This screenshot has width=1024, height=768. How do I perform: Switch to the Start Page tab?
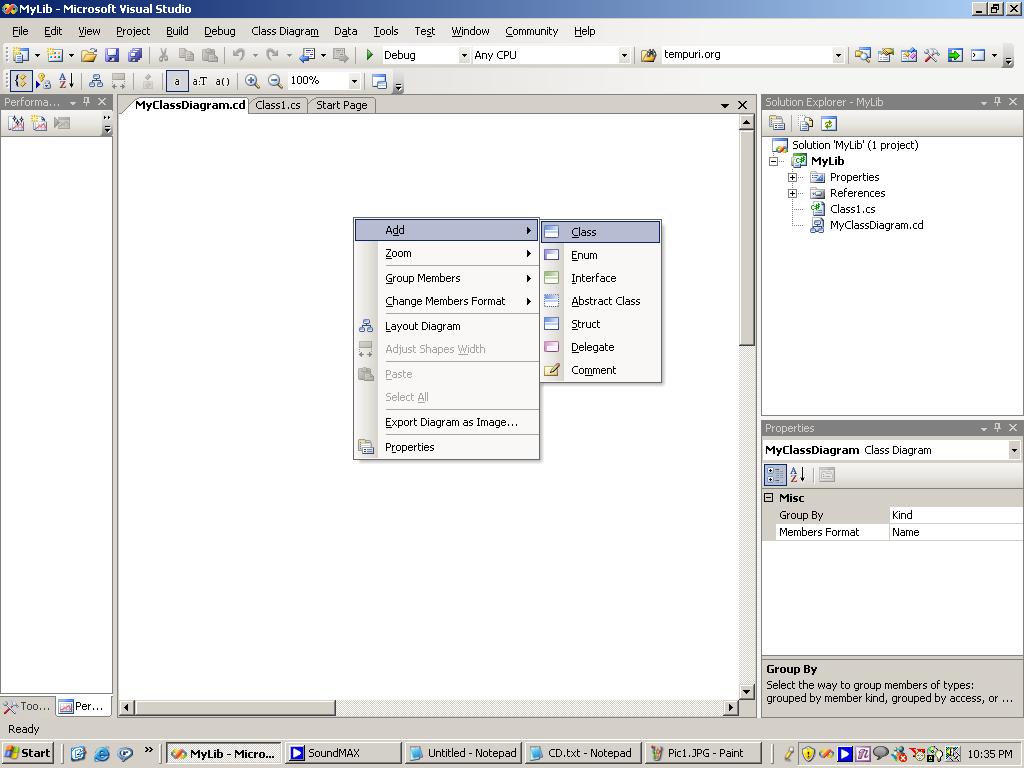[342, 105]
